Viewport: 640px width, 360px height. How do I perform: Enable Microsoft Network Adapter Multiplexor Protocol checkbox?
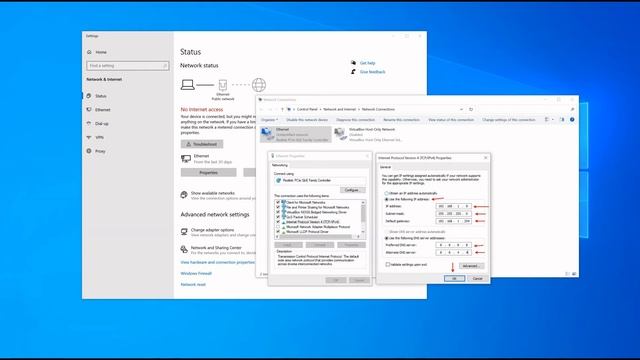coord(278,227)
